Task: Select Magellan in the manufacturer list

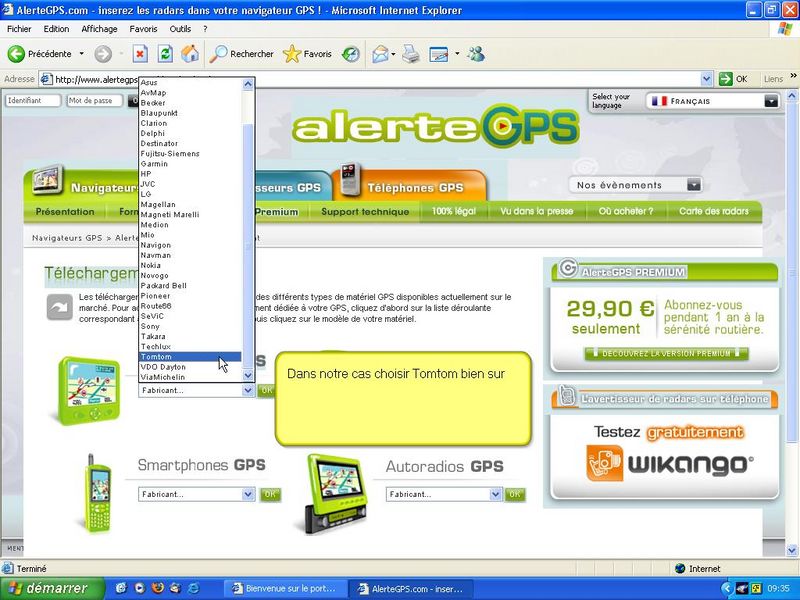Action: tap(190, 204)
